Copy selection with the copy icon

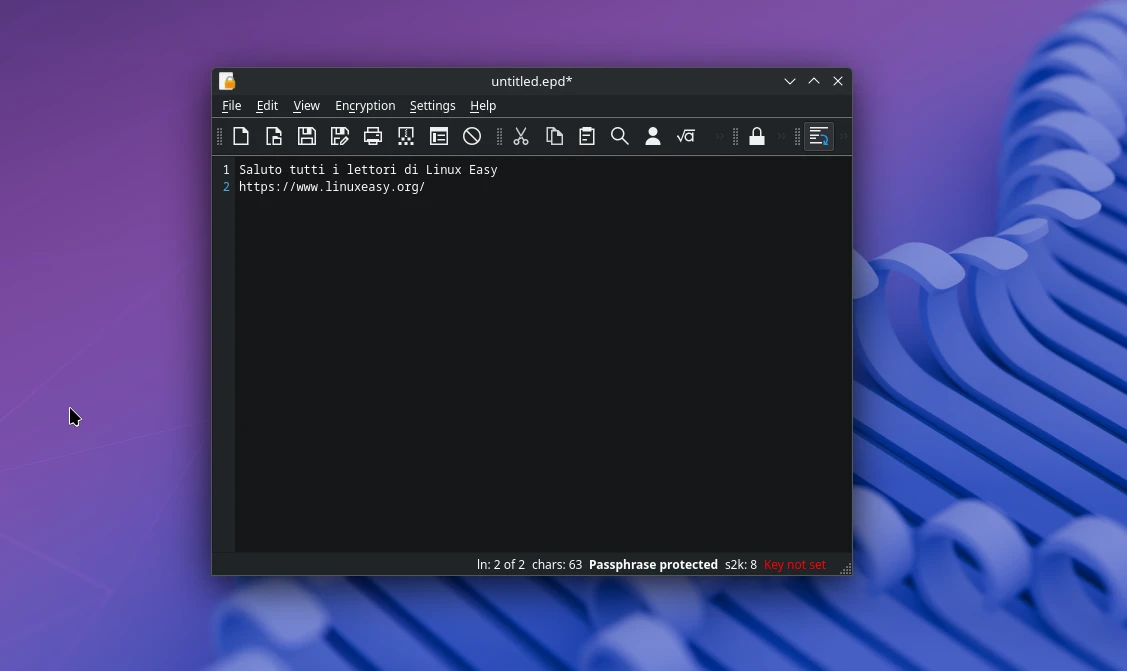(x=554, y=136)
